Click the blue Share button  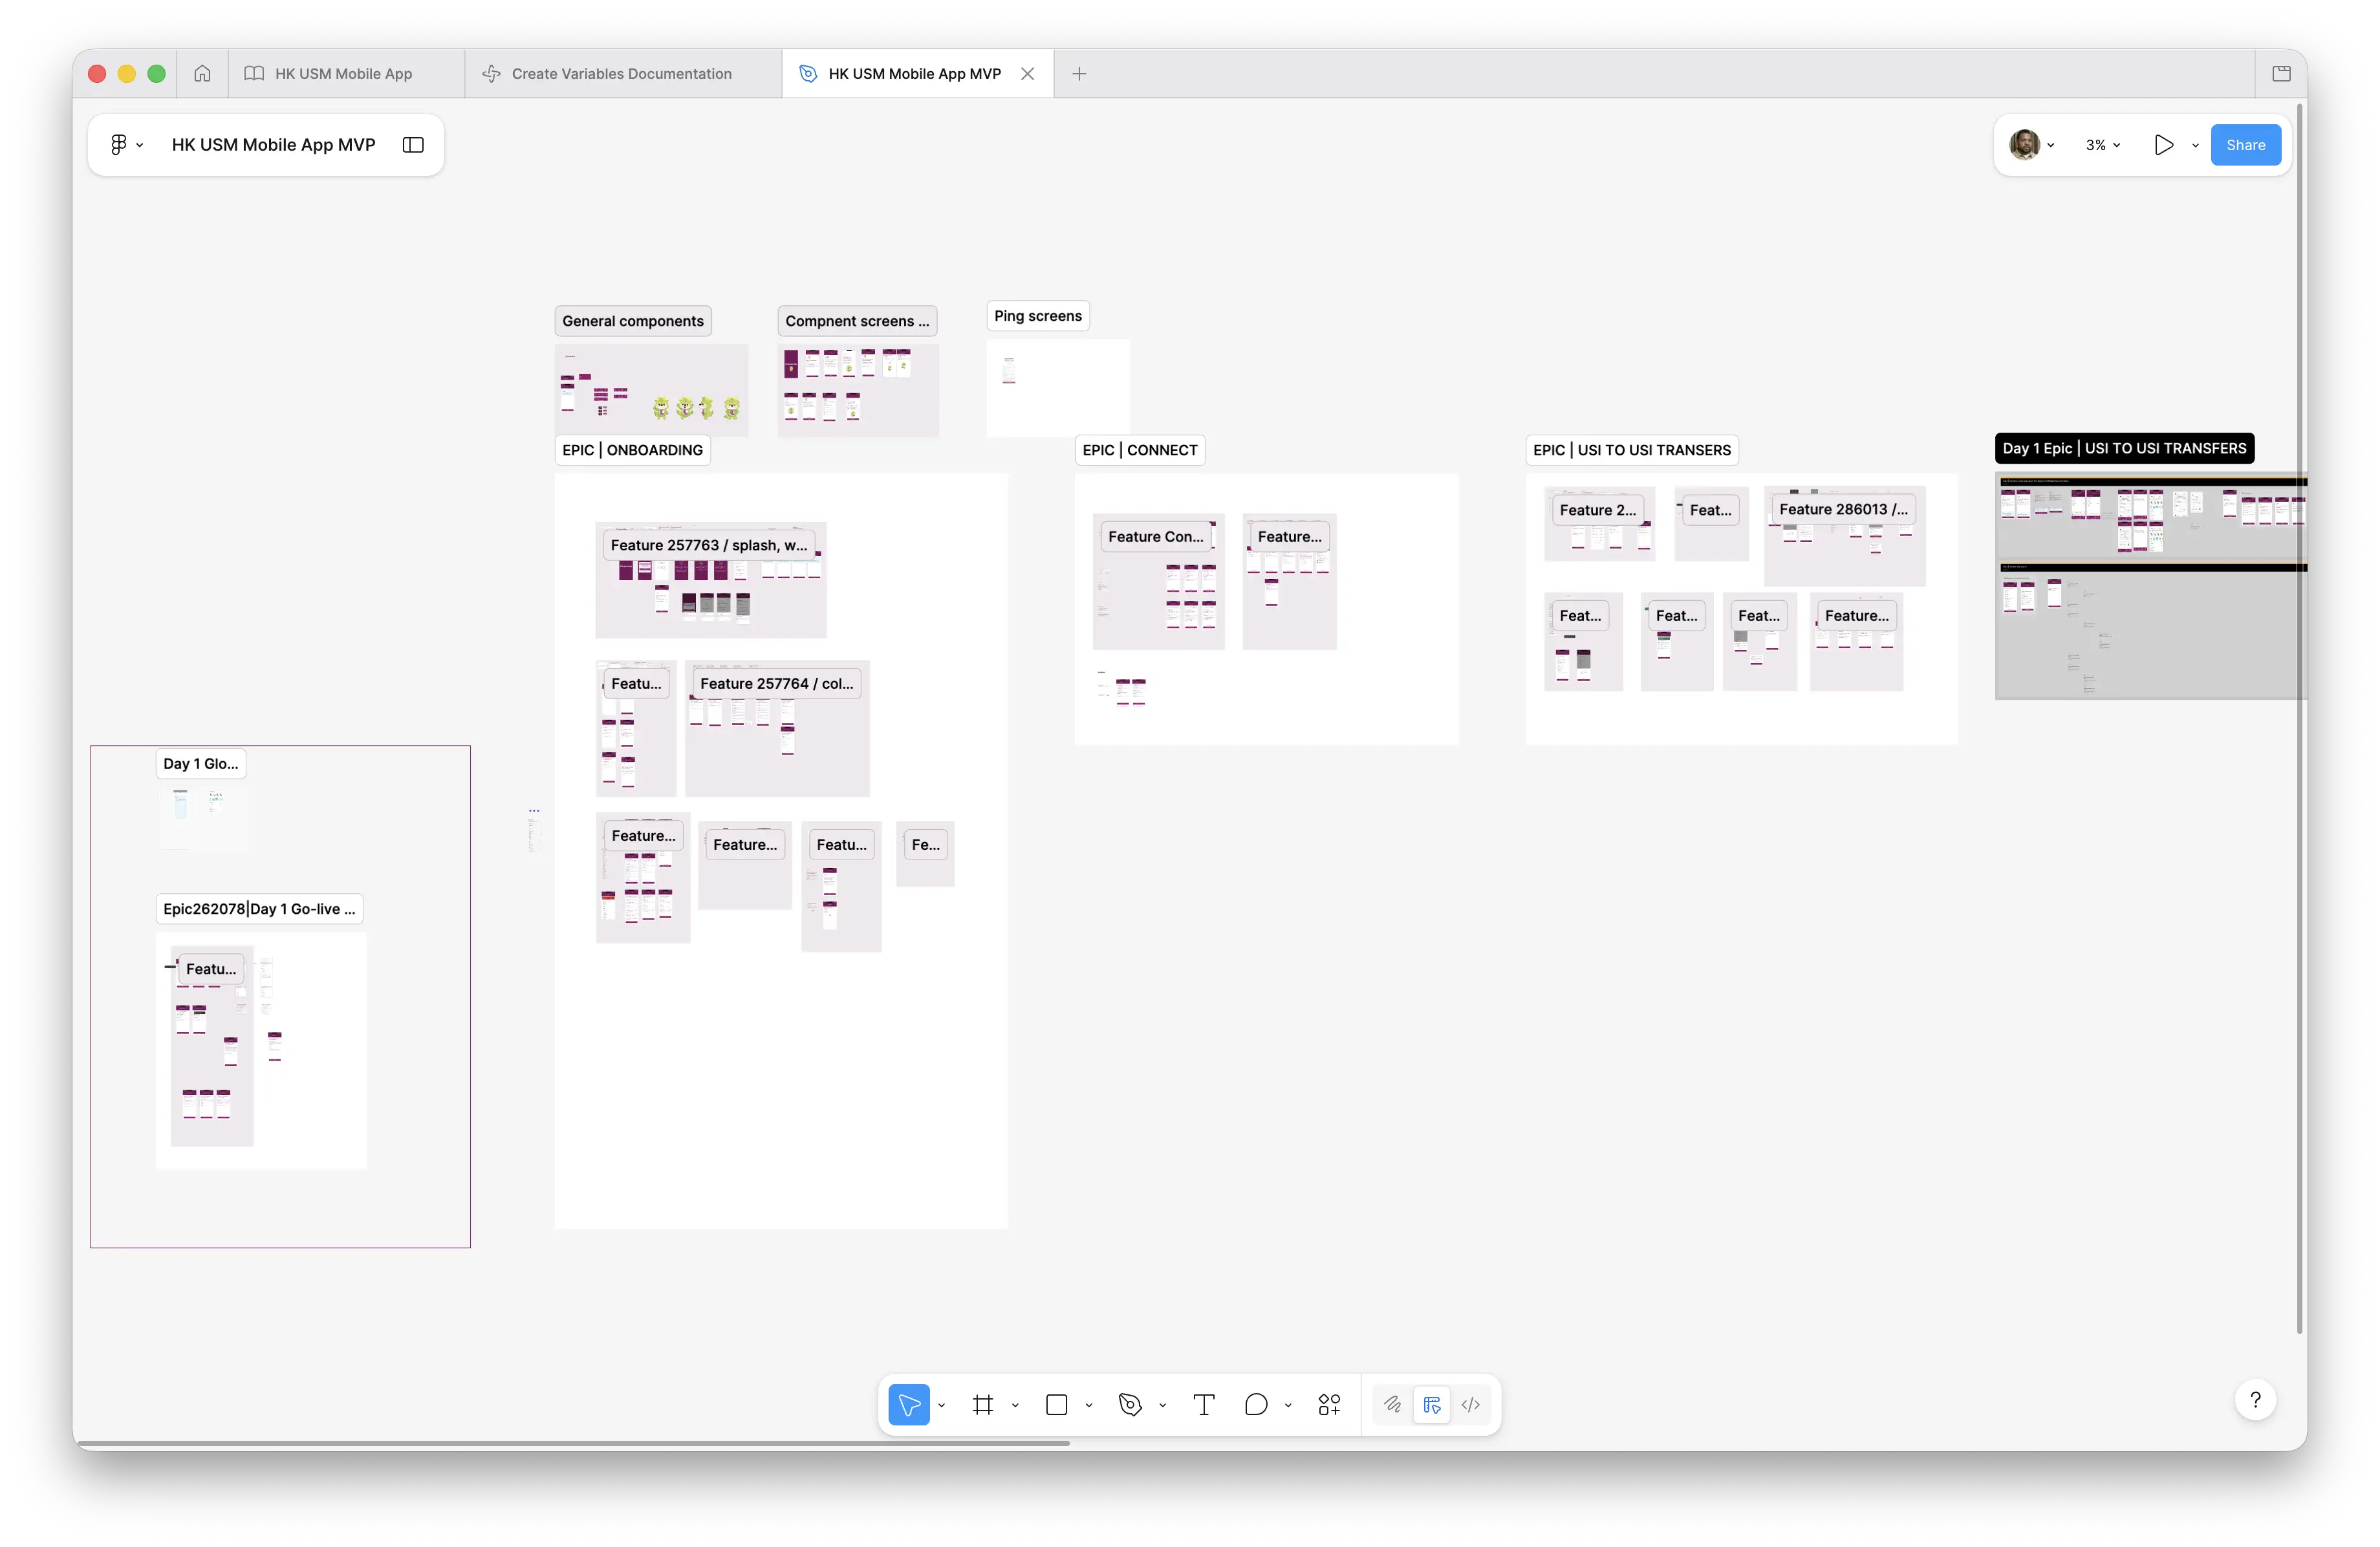(x=2245, y=145)
